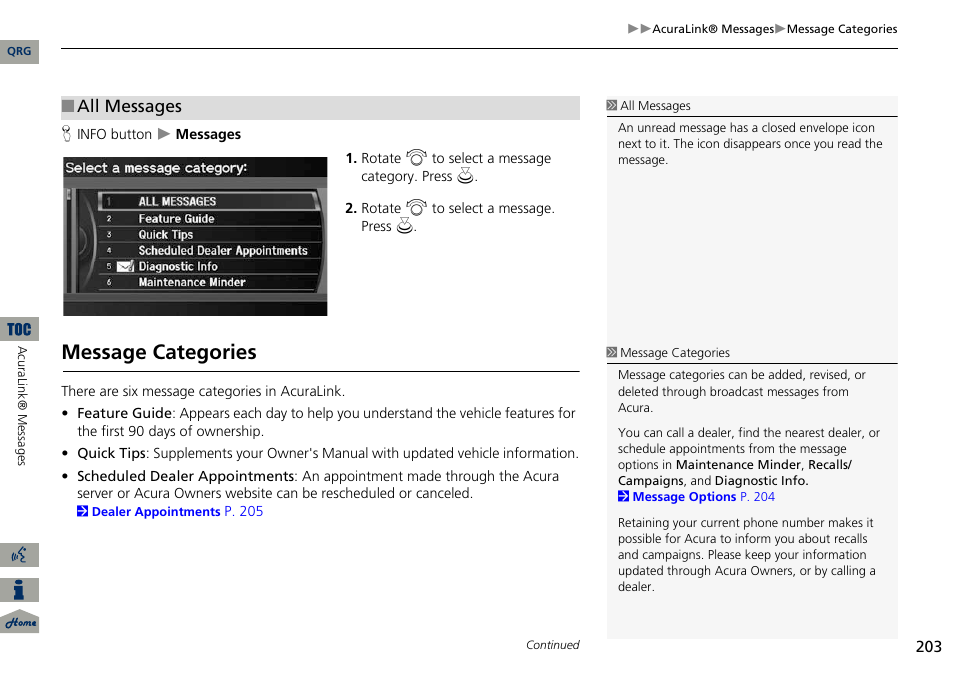Click the rotate dial icon in step 1
Image resolution: width=954 pixels, height=674 pixels.
(416, 158)
